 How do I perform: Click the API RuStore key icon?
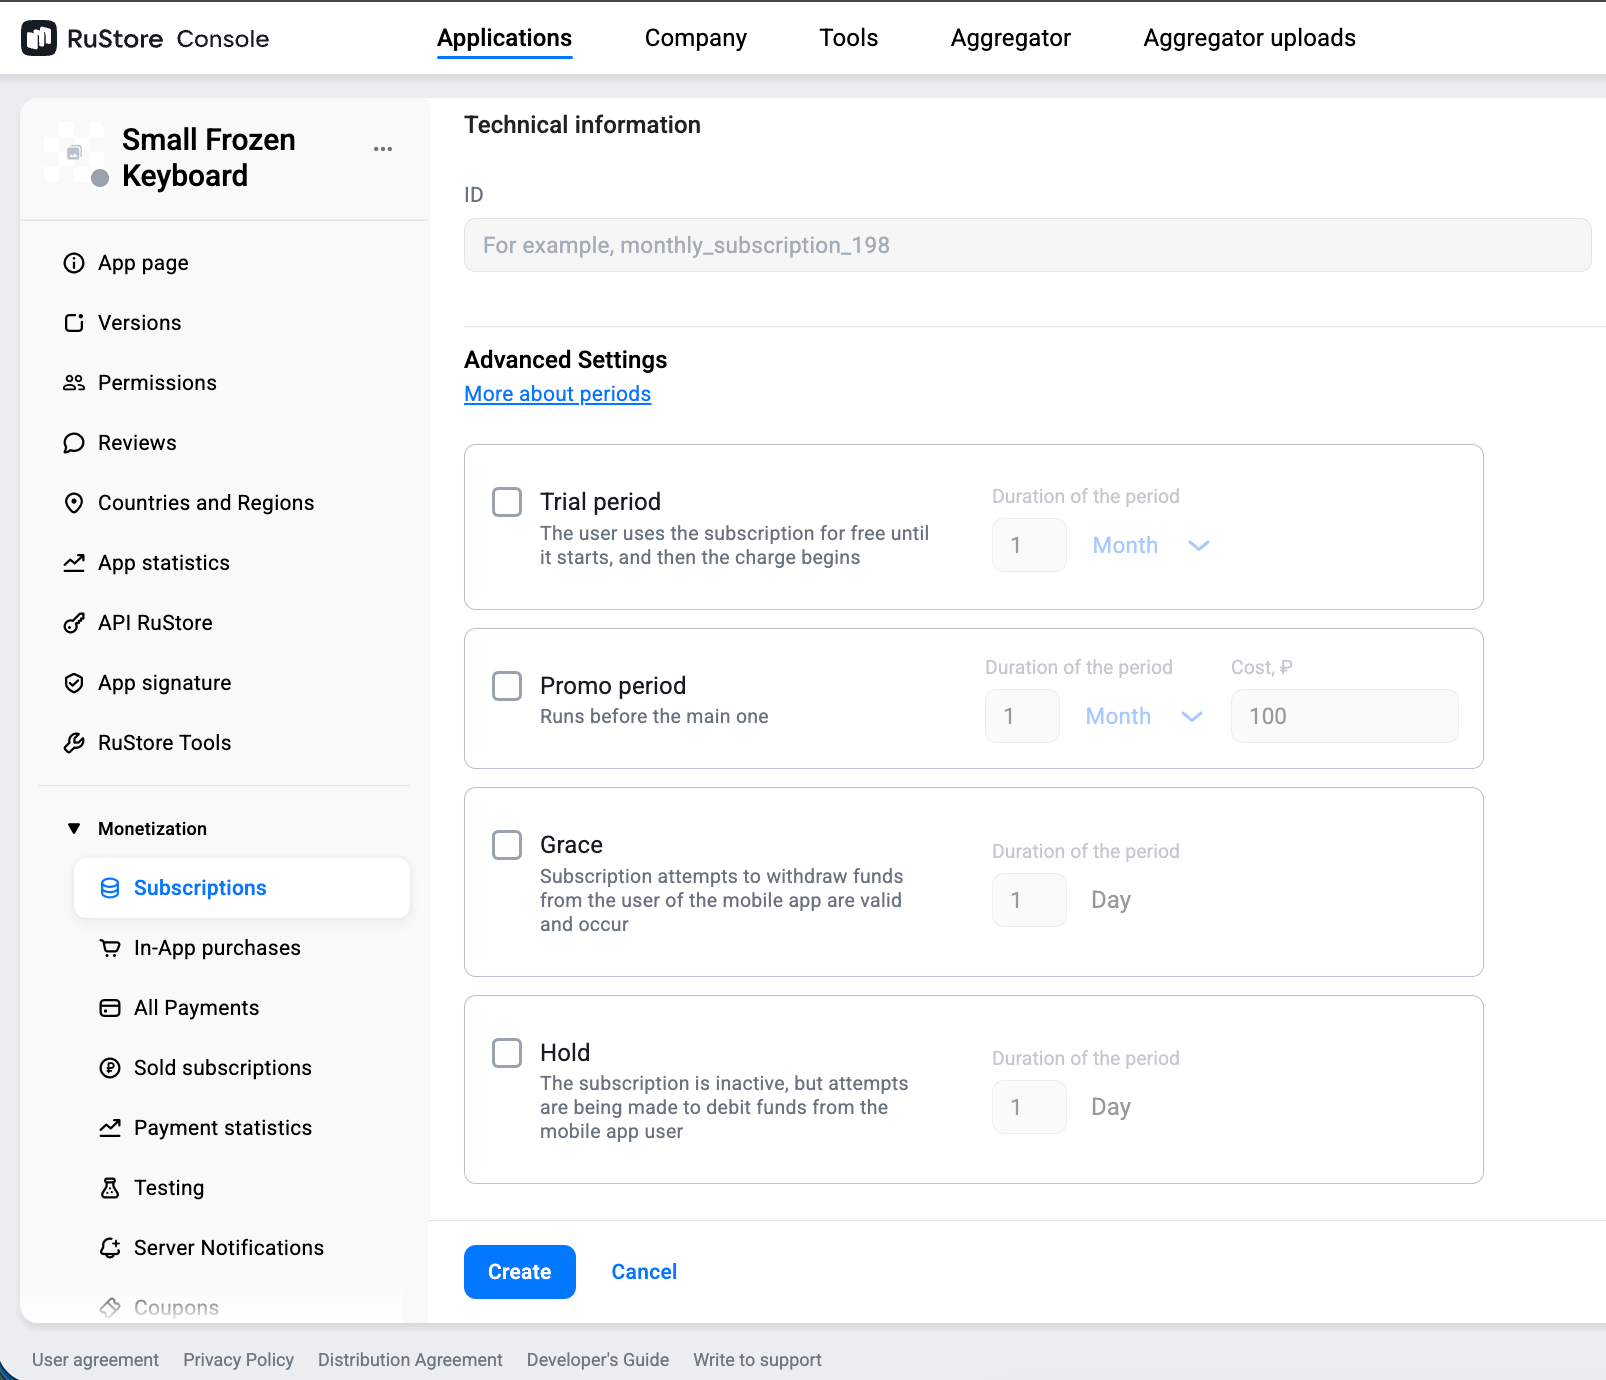[x=74, y=623]
